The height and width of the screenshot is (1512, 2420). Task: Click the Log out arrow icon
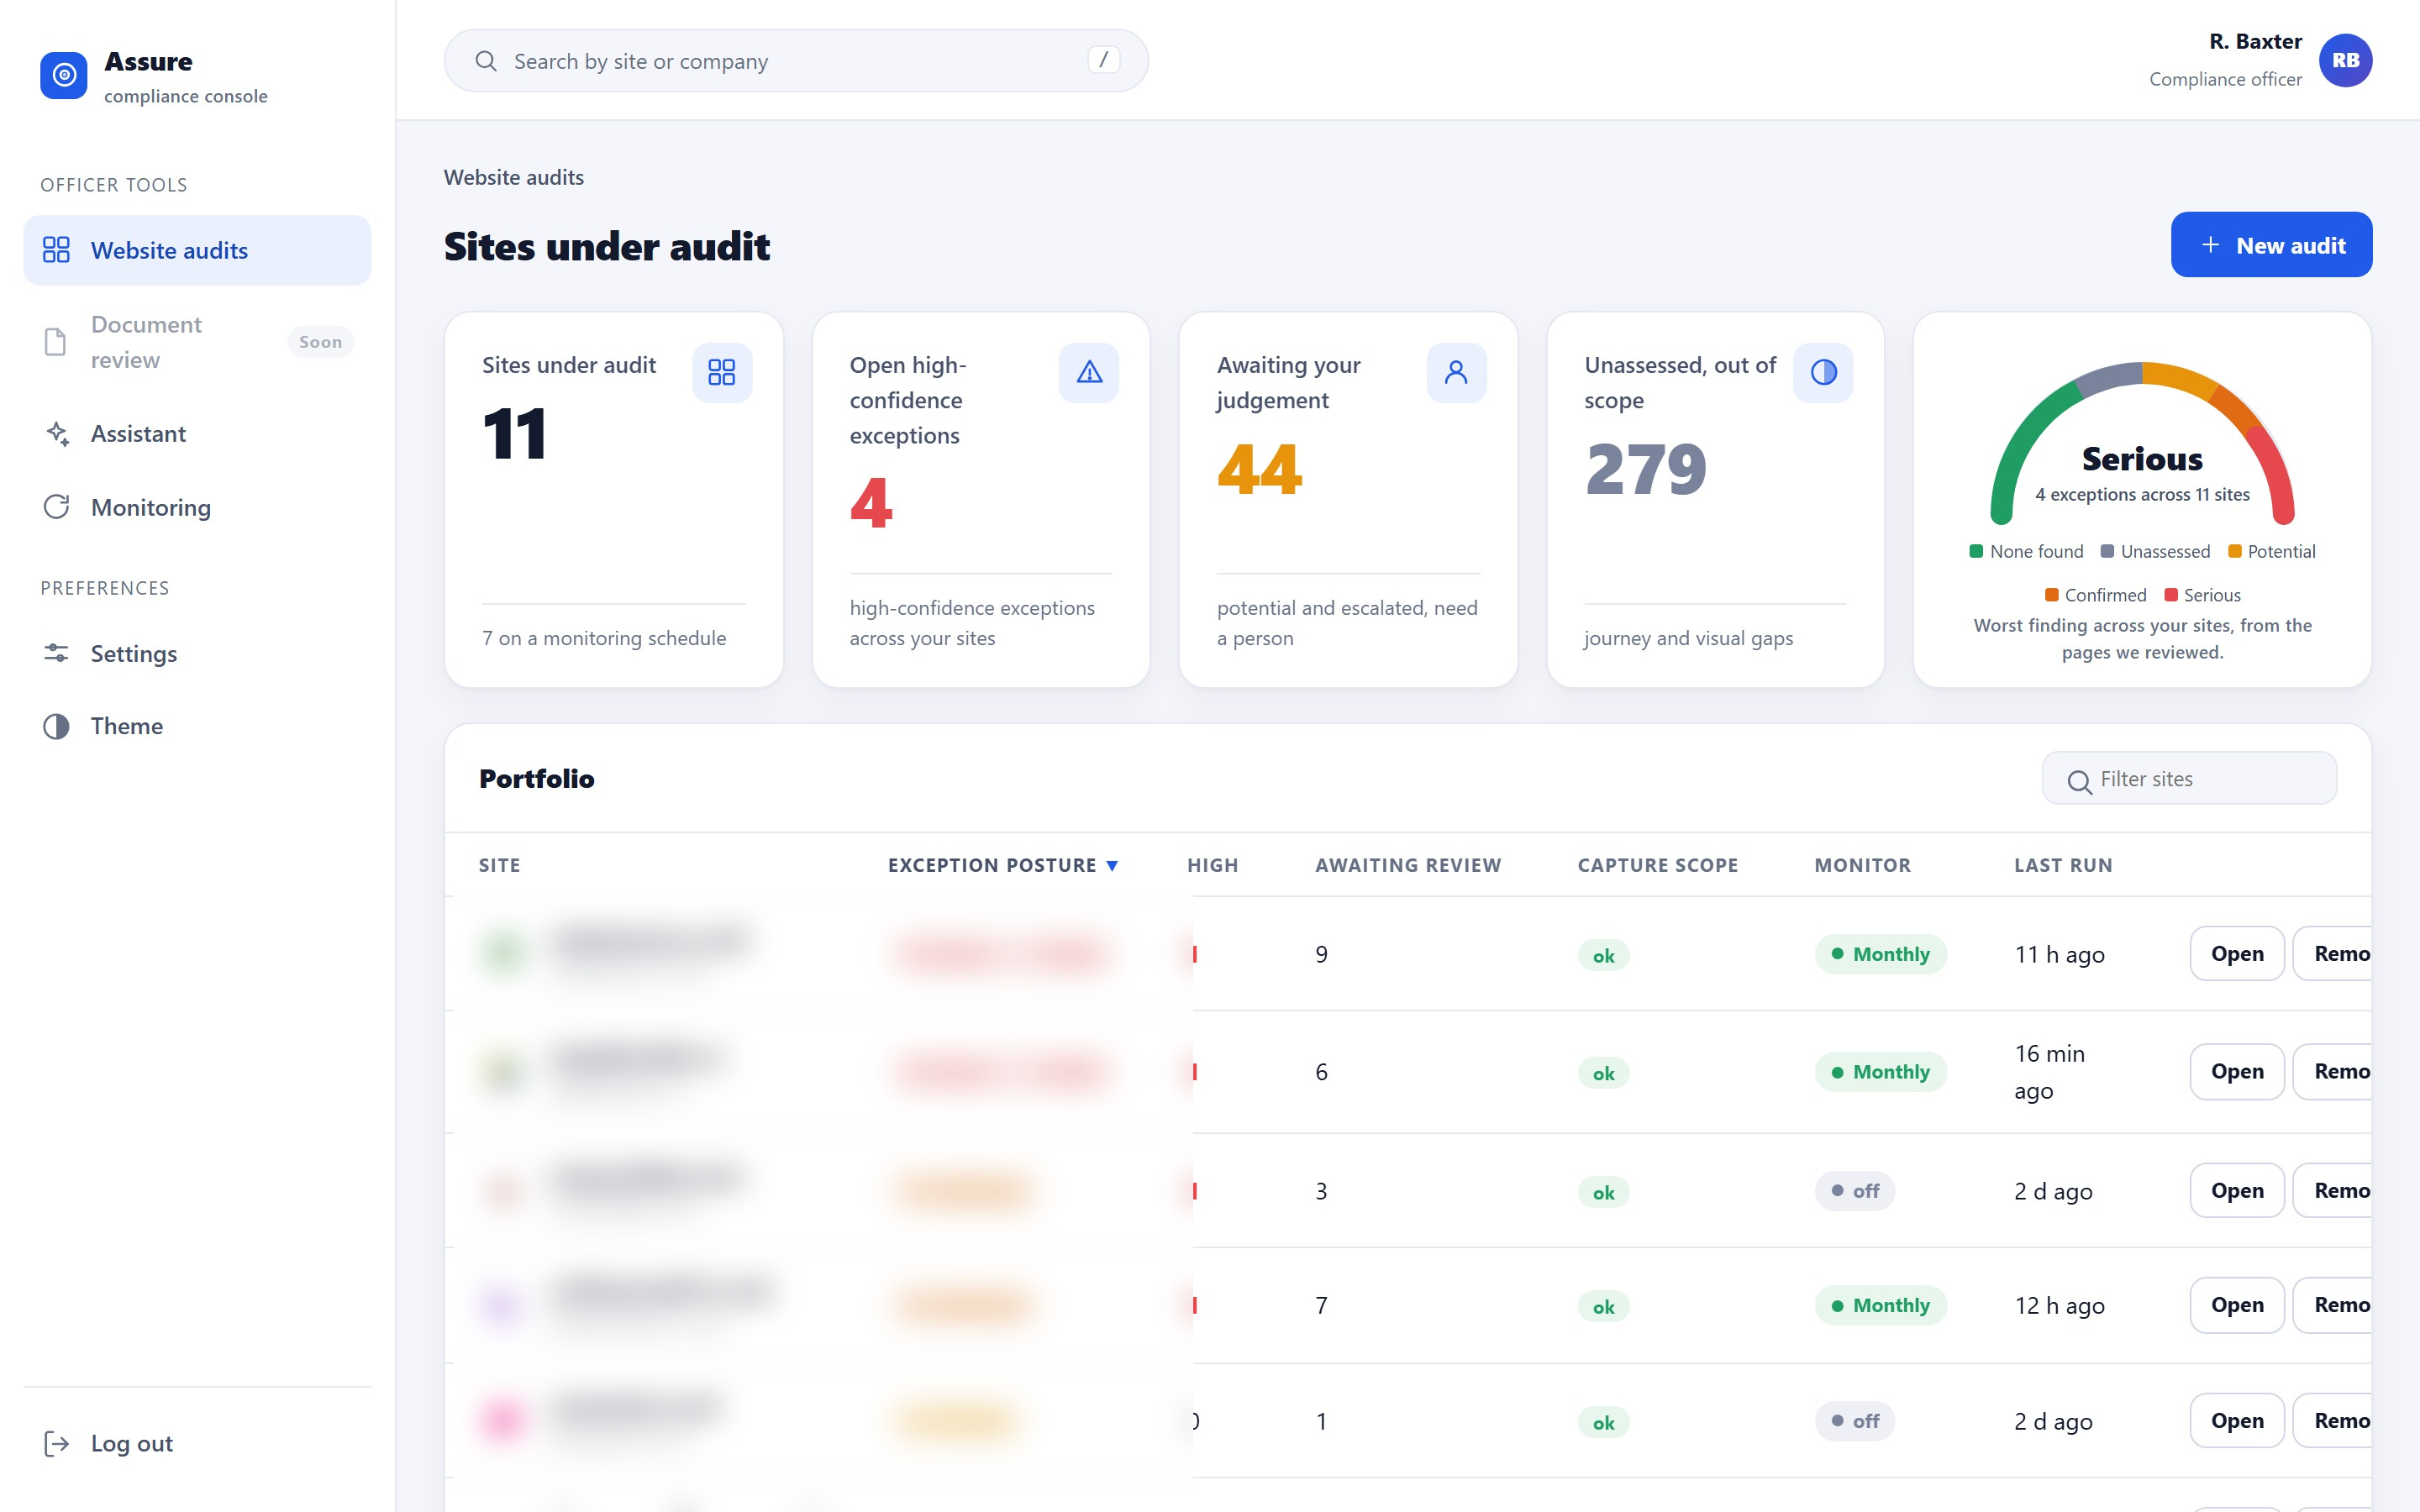click(56, 1443)
